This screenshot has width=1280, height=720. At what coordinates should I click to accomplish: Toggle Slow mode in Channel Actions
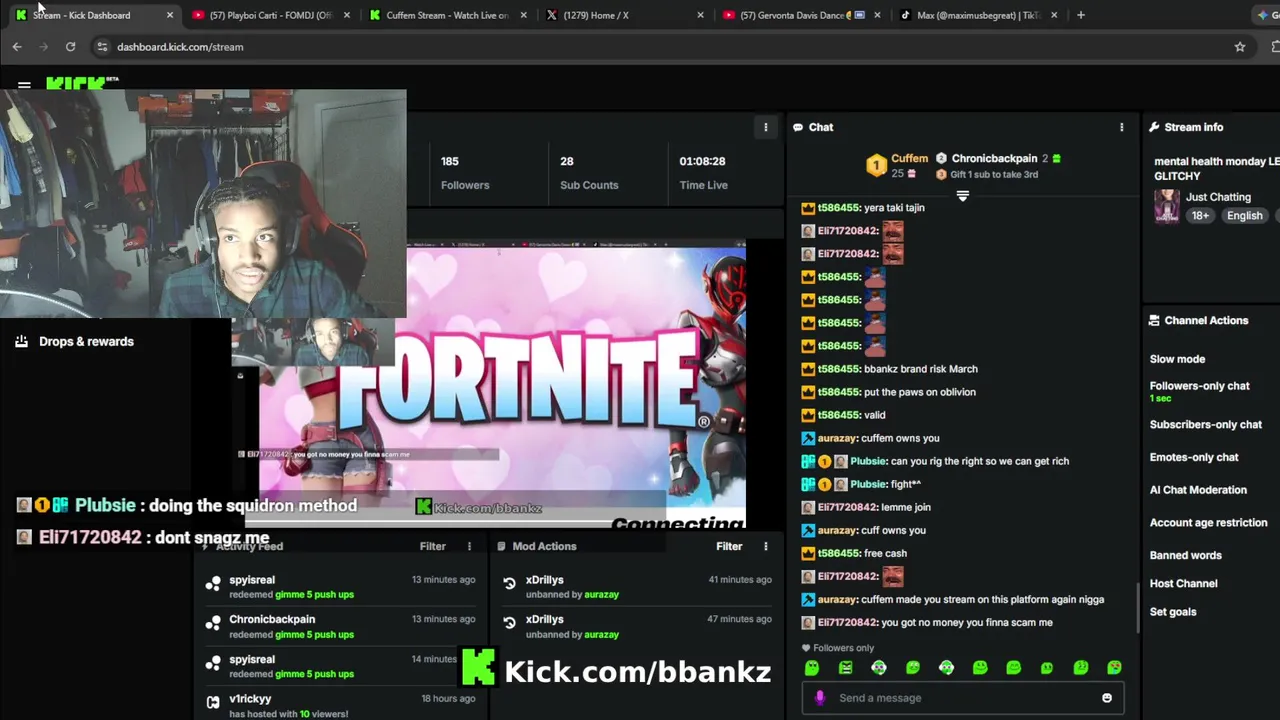(x=1177, y=359)
